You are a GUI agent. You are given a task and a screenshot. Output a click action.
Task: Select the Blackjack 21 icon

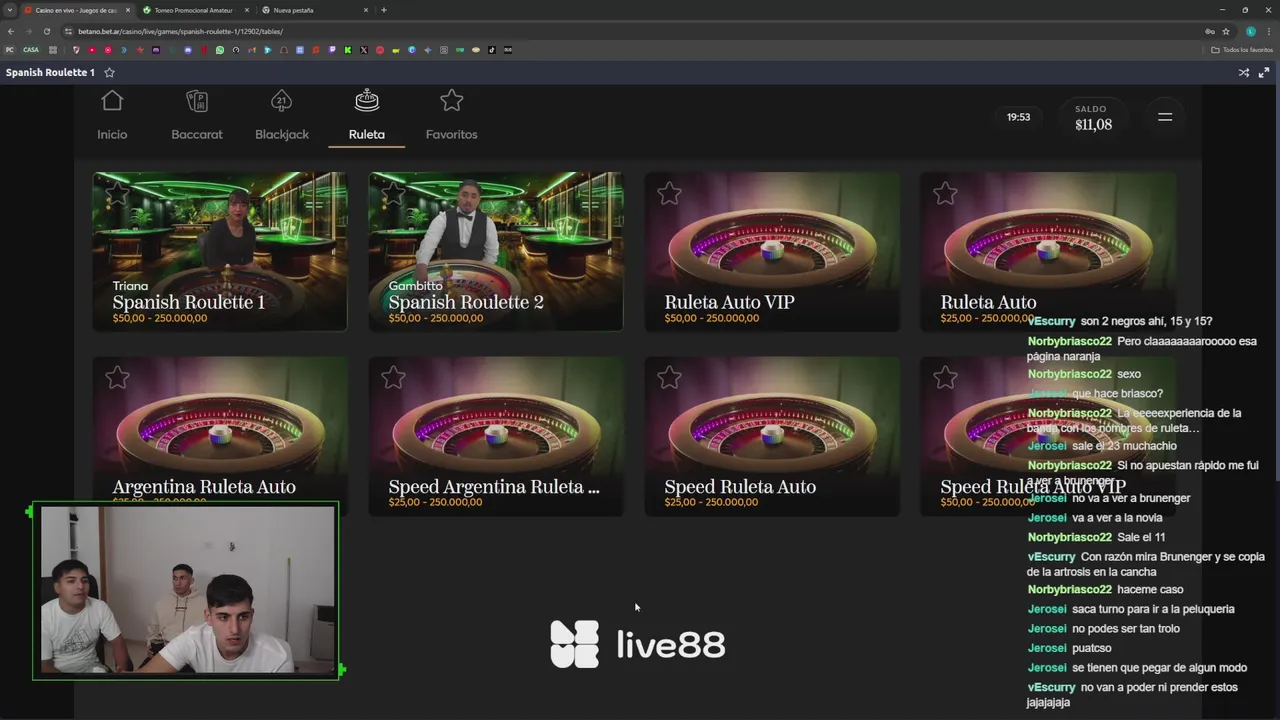coord(281,101)
